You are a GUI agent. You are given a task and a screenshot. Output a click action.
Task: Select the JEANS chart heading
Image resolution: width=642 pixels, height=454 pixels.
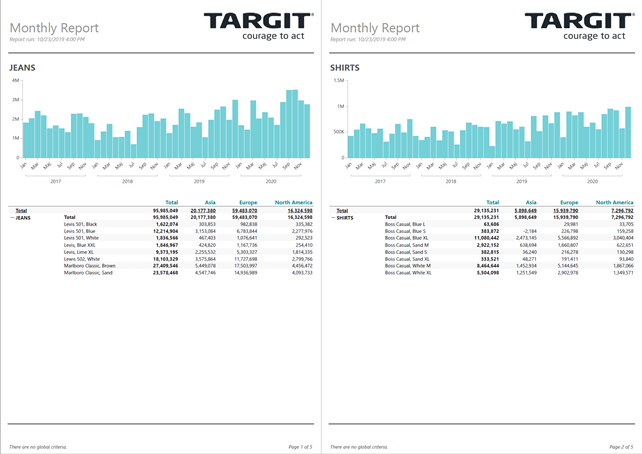(x=23, y=68)
